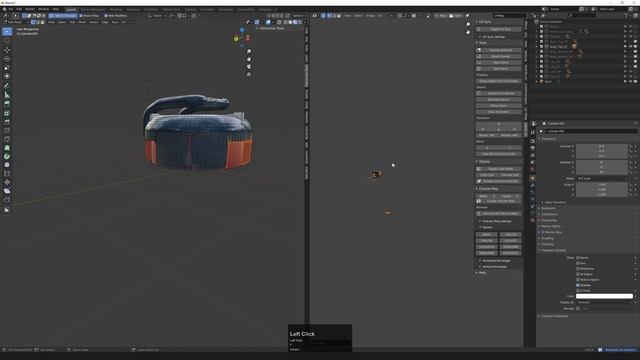Click the viewport display Color swatch
640x360 pixels.
pyautogui.click(x=604, y=296)
